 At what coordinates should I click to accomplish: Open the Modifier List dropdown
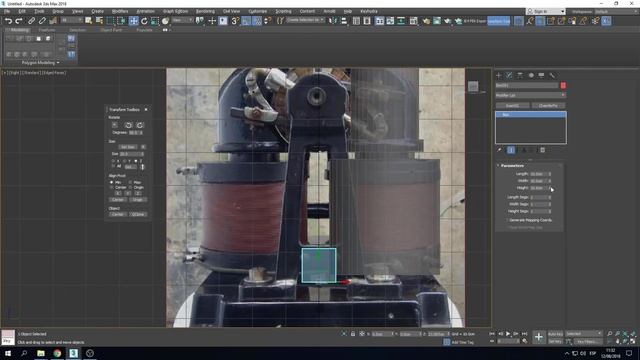coord(530,95)
